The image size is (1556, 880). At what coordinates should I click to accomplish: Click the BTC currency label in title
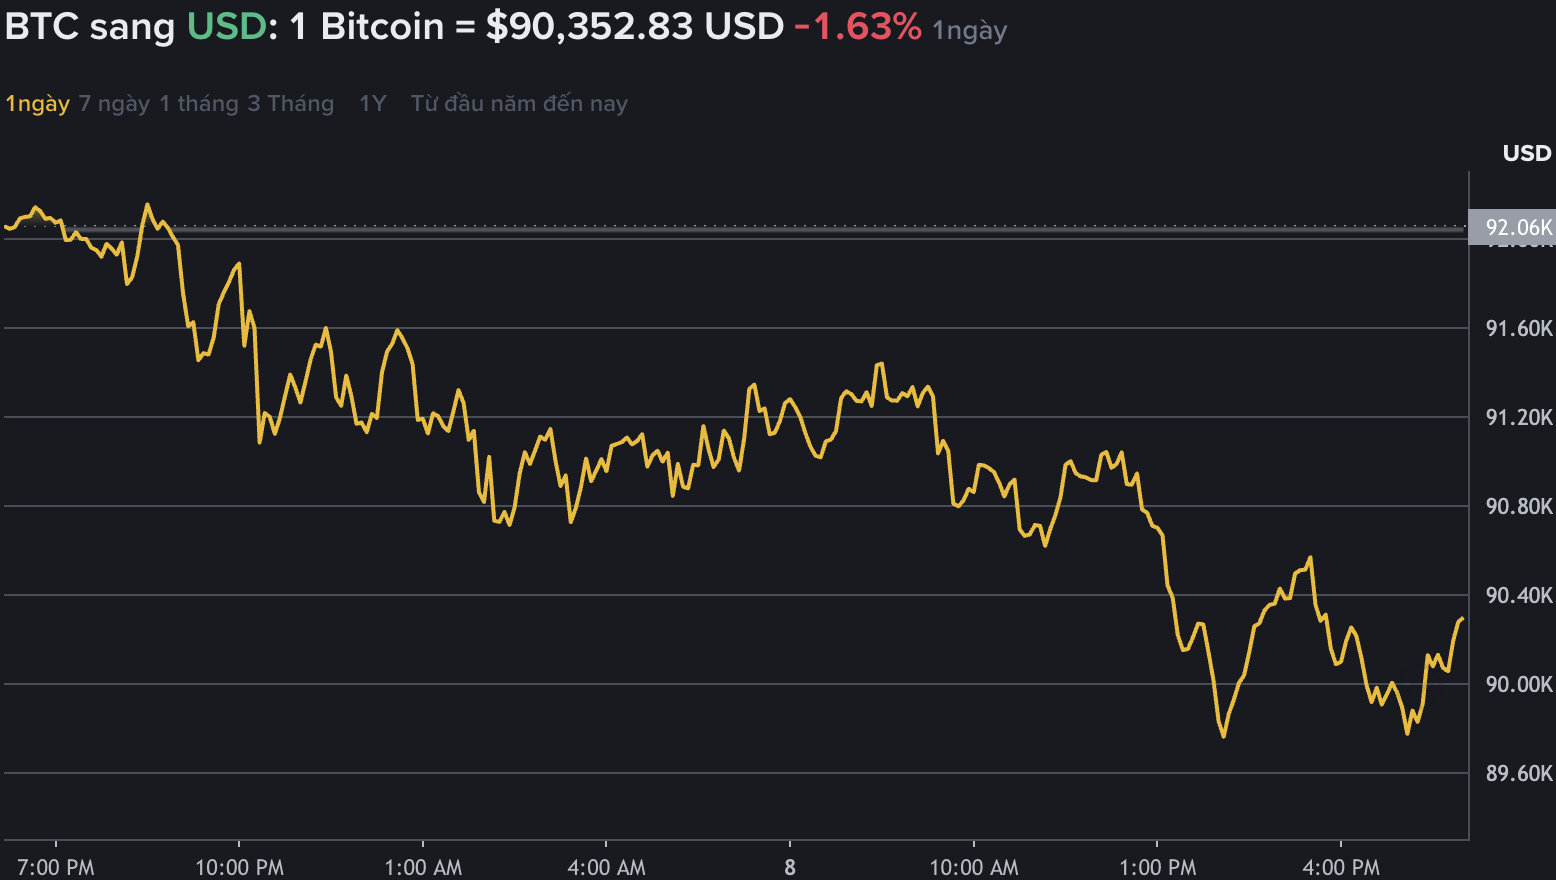[x=44, y=26]
